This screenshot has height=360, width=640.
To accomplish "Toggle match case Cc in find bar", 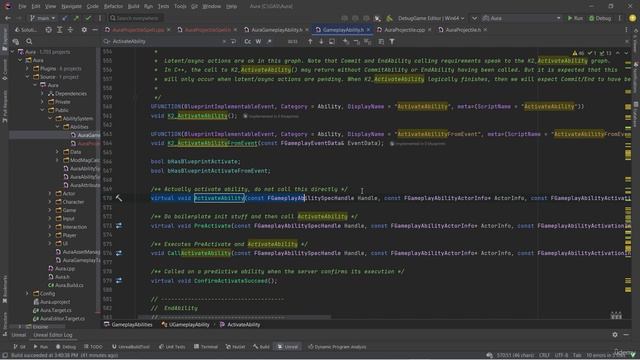I will 248,41.
